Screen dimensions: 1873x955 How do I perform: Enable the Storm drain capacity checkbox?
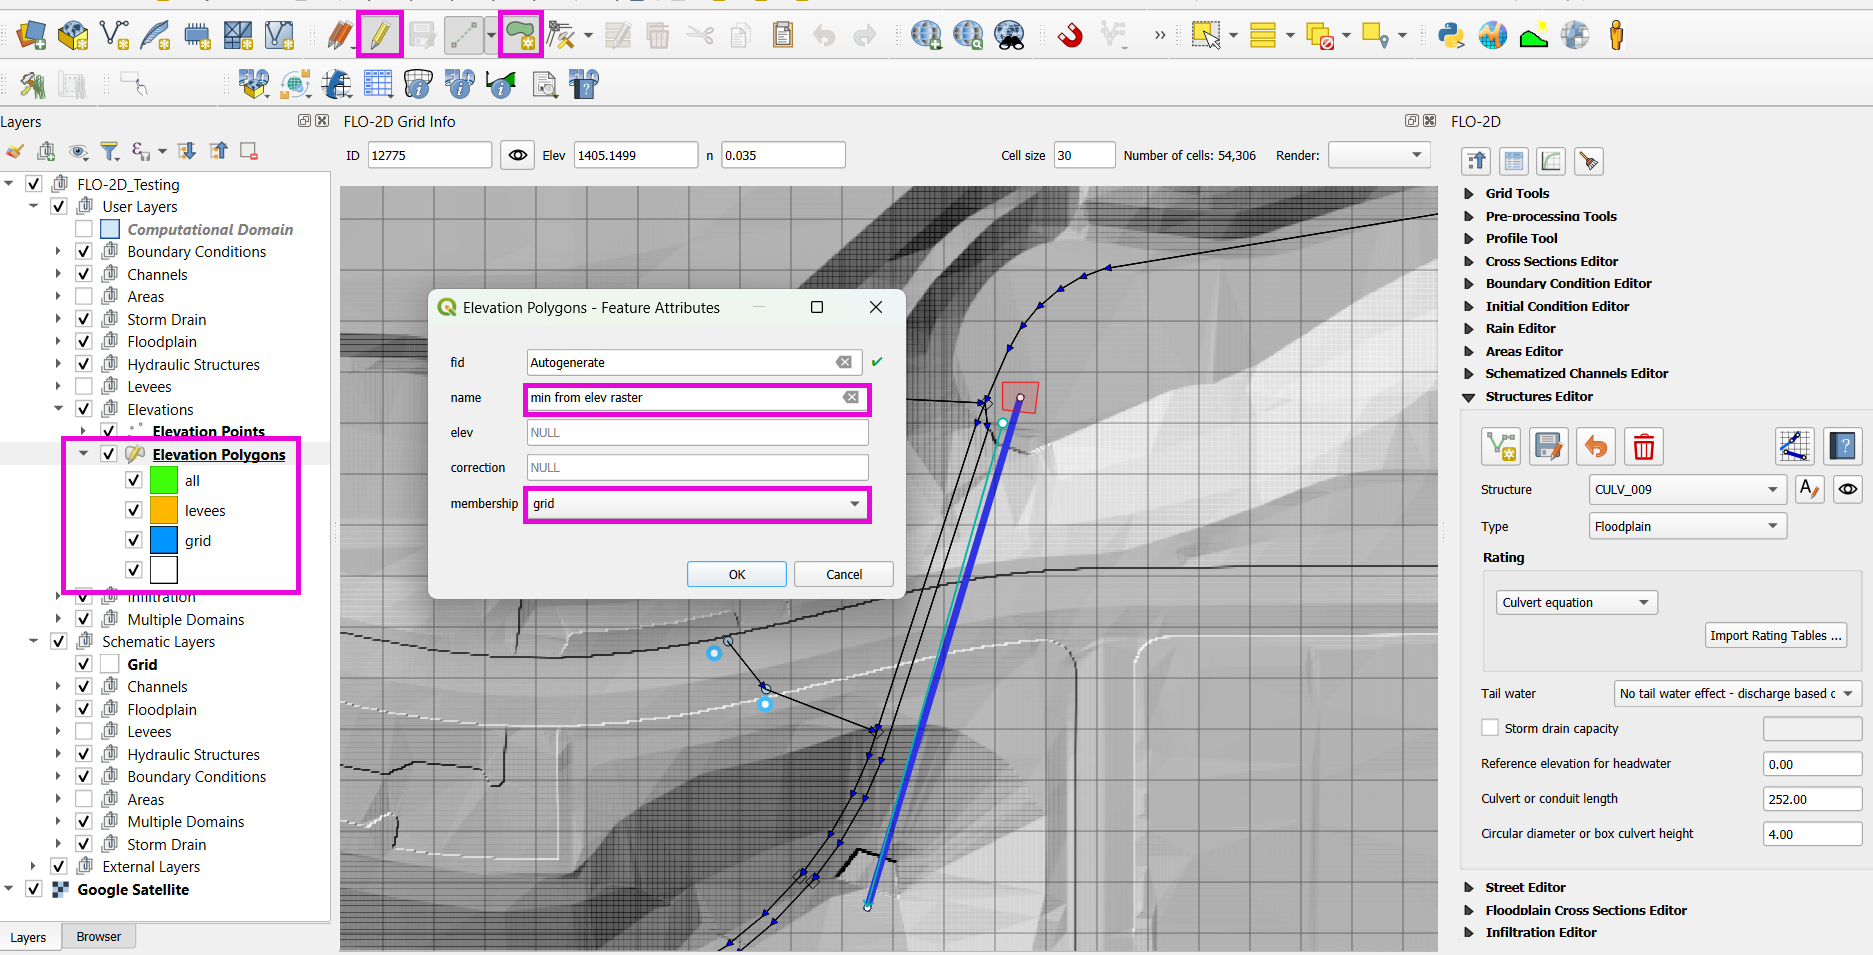1490,728
